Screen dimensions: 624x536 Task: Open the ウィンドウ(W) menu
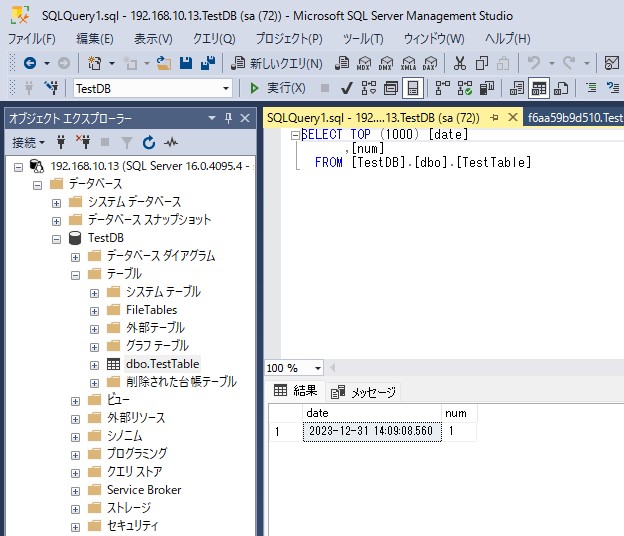tap(434, 39)
